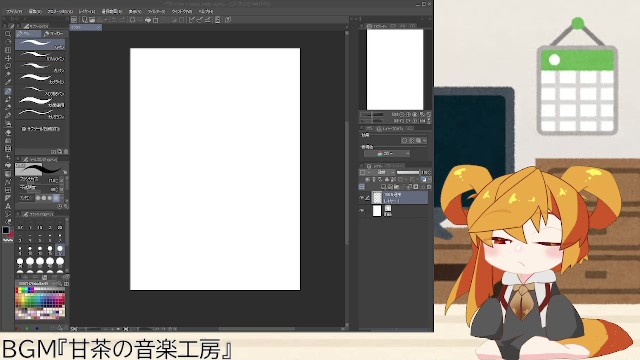The height and width of the screenshot is (360, 640).
Task: Click New raster layer icon in Layer panel
Action: 383,187
